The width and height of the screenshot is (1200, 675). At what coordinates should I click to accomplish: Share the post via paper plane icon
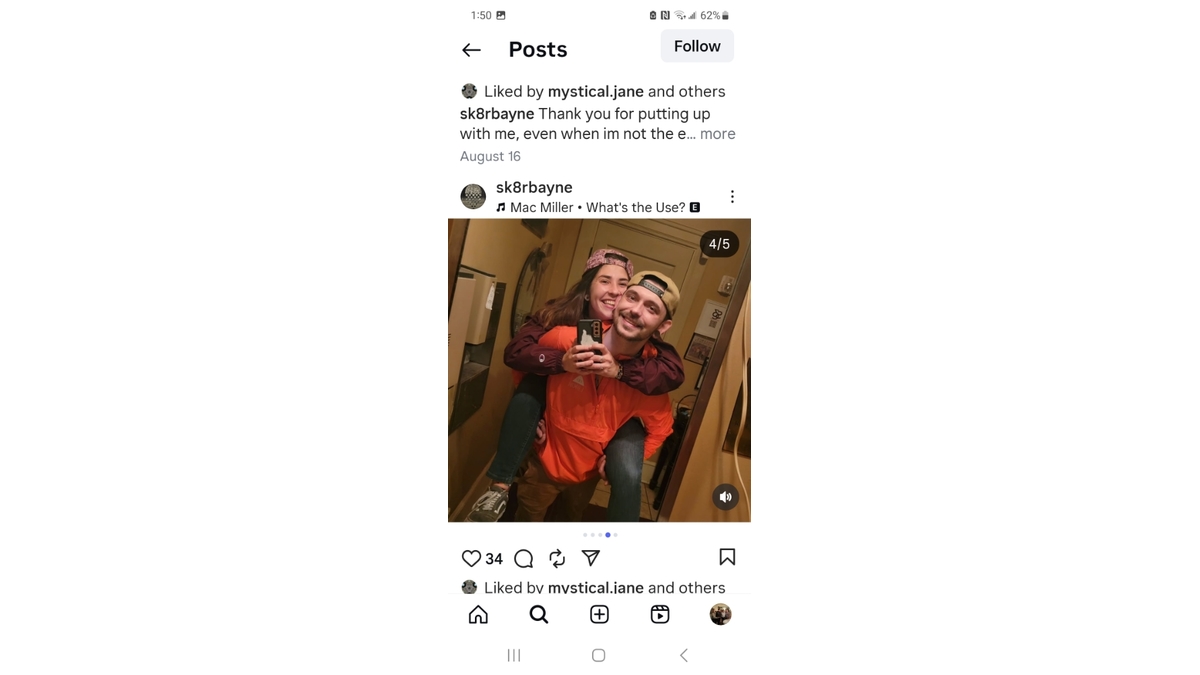[x=591, y=558]
